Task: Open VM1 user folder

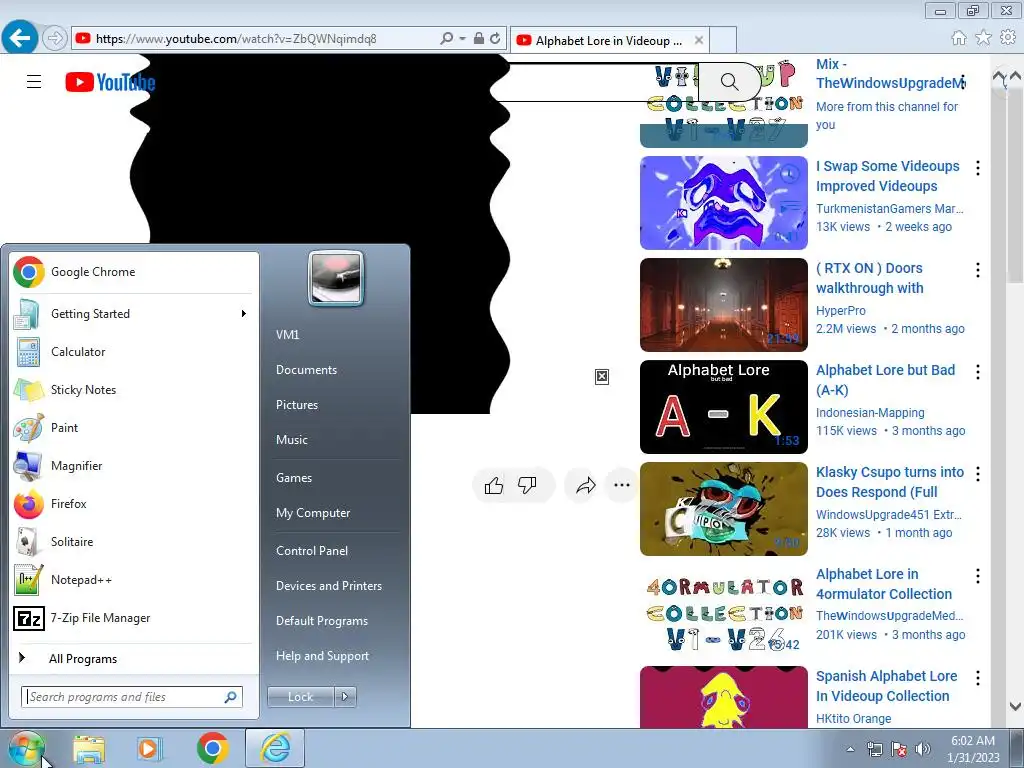Action: click(x=287, y=335)
